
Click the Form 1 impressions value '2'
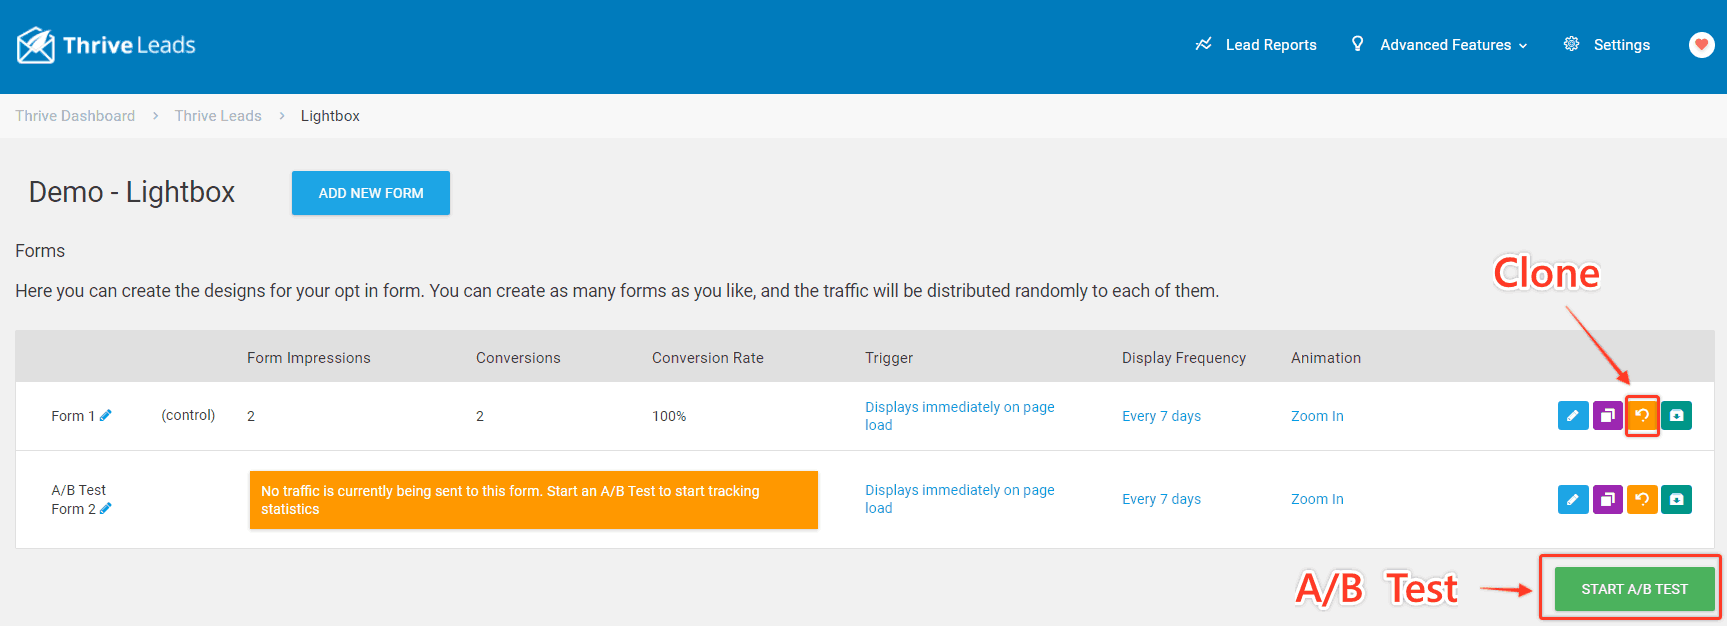(x=251, y=416)
